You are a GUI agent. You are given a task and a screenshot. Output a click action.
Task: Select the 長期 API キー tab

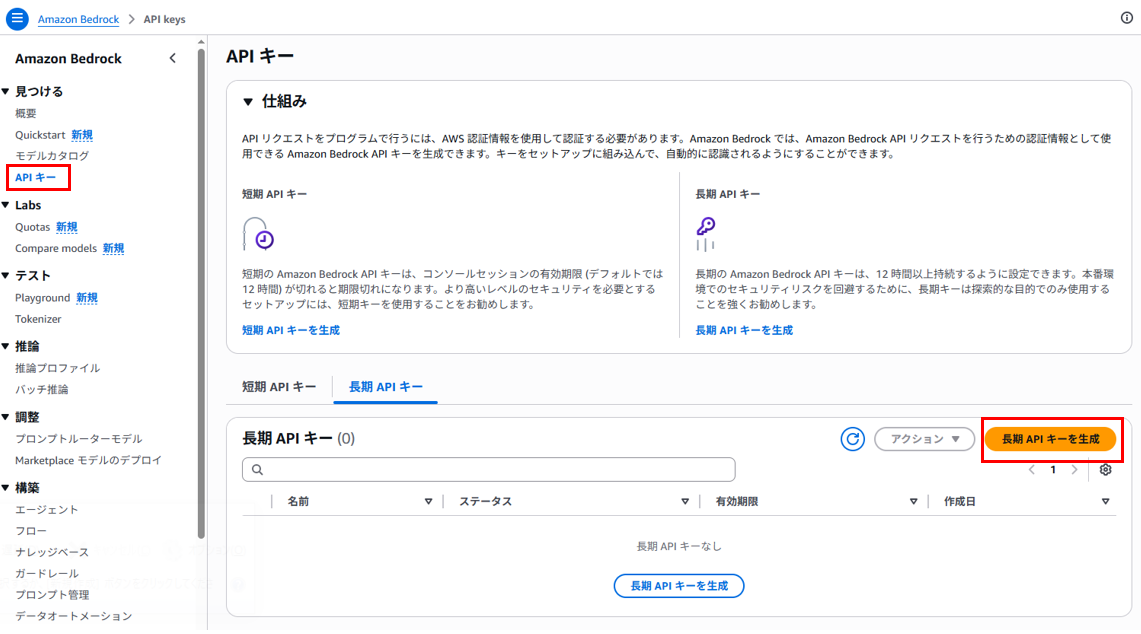(386, 387)
